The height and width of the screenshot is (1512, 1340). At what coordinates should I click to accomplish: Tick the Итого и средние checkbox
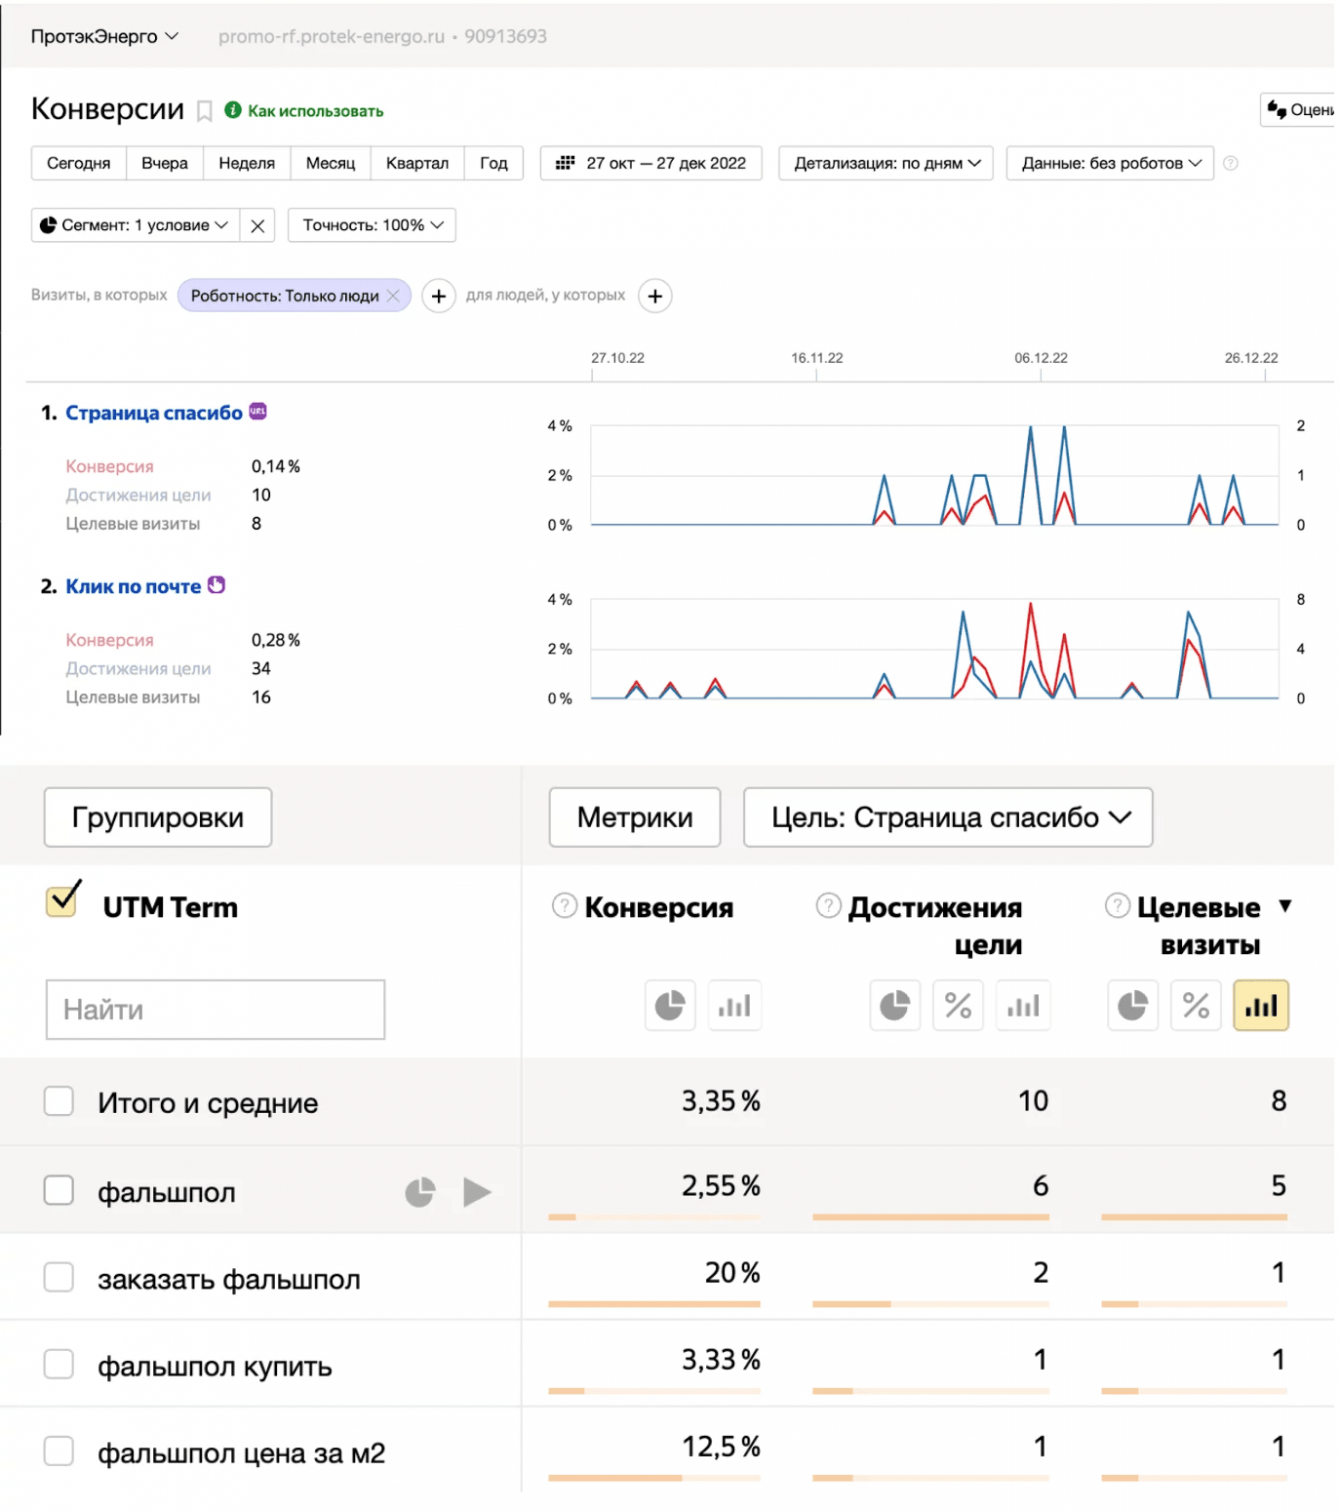[x=59, y=1102]
